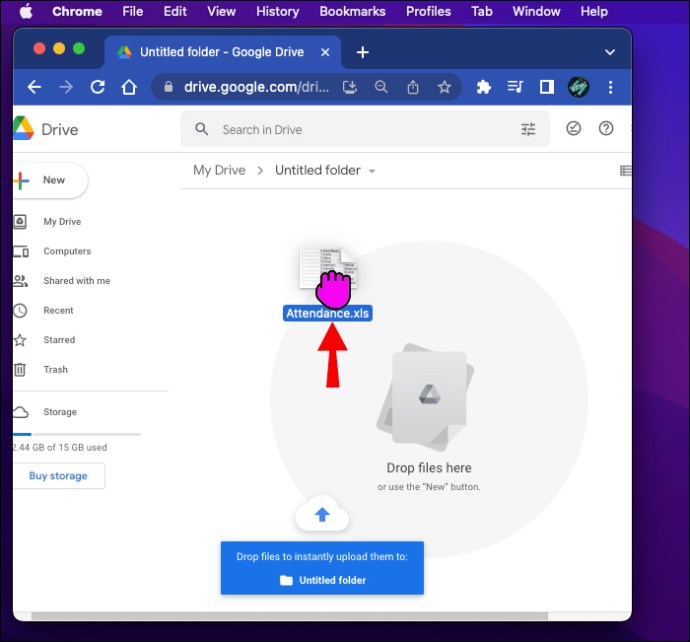Click the ready for offline checkmark icon
The width and height of the screenshot is (690, 642).
(573, 128)
